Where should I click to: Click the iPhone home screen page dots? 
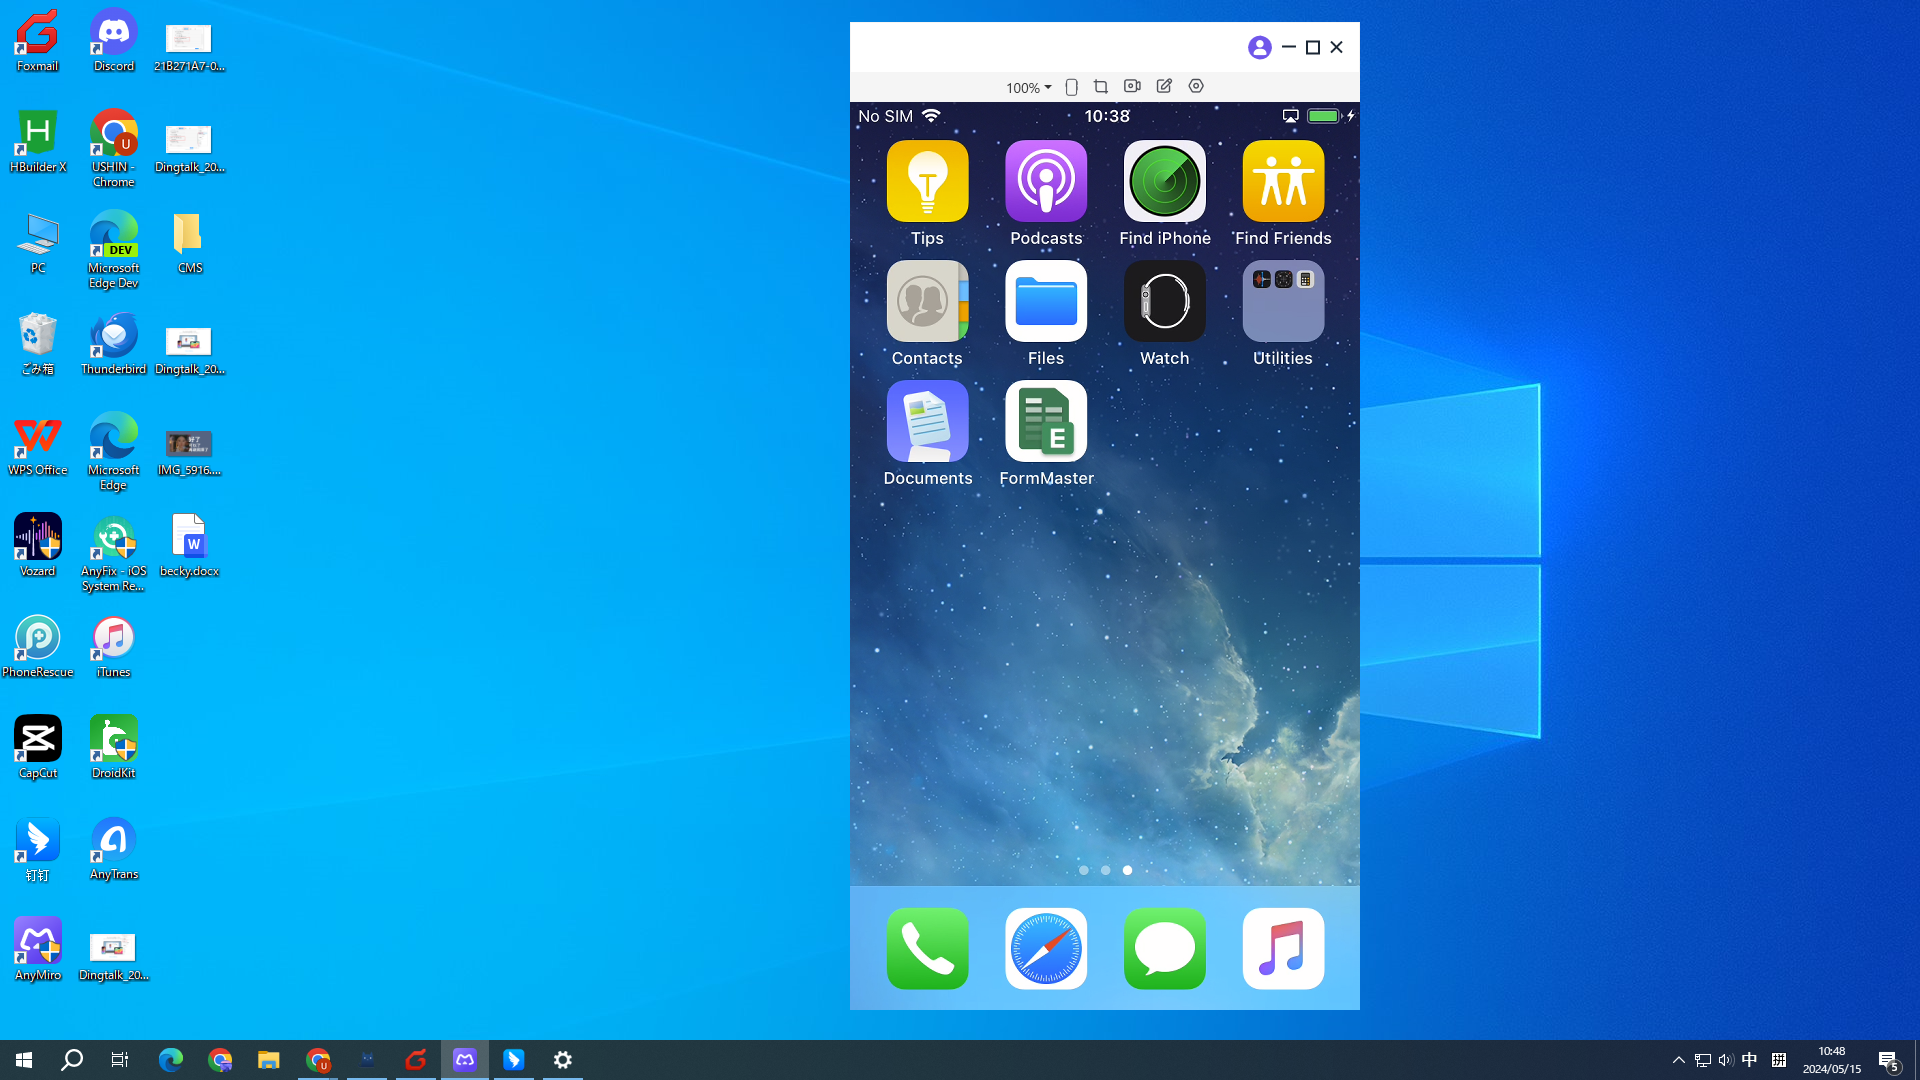click(x=1105, y=869)
